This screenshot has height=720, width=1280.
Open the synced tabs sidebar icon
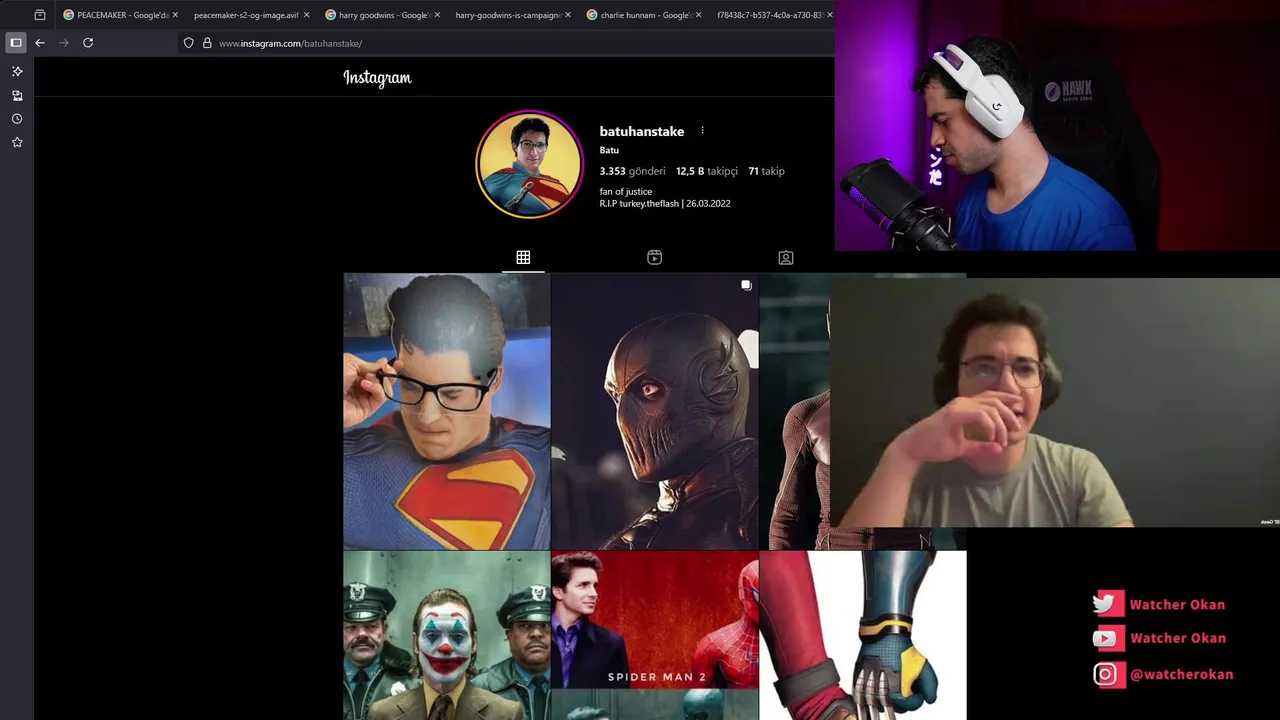(17, 96)
